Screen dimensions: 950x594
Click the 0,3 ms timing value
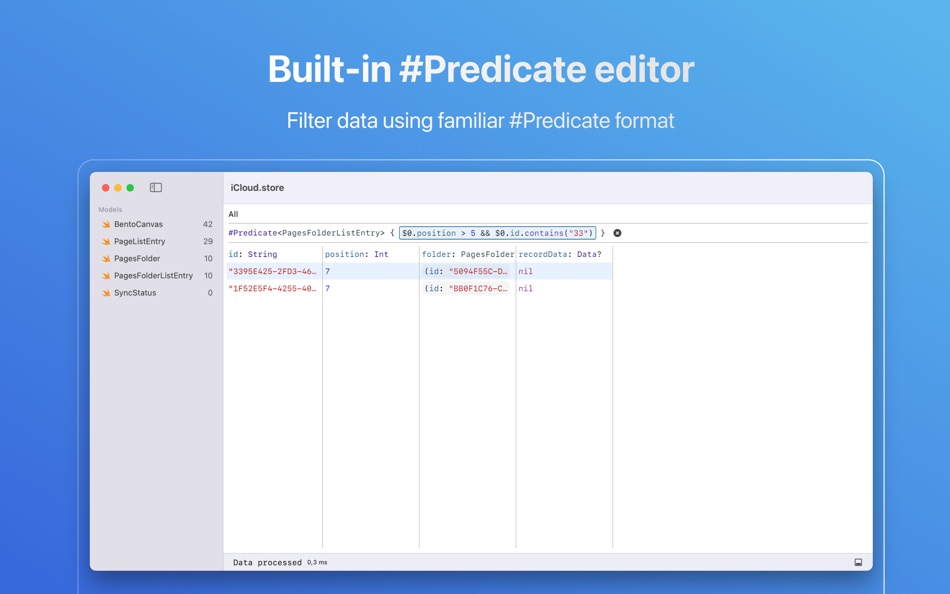pos(317,562)
